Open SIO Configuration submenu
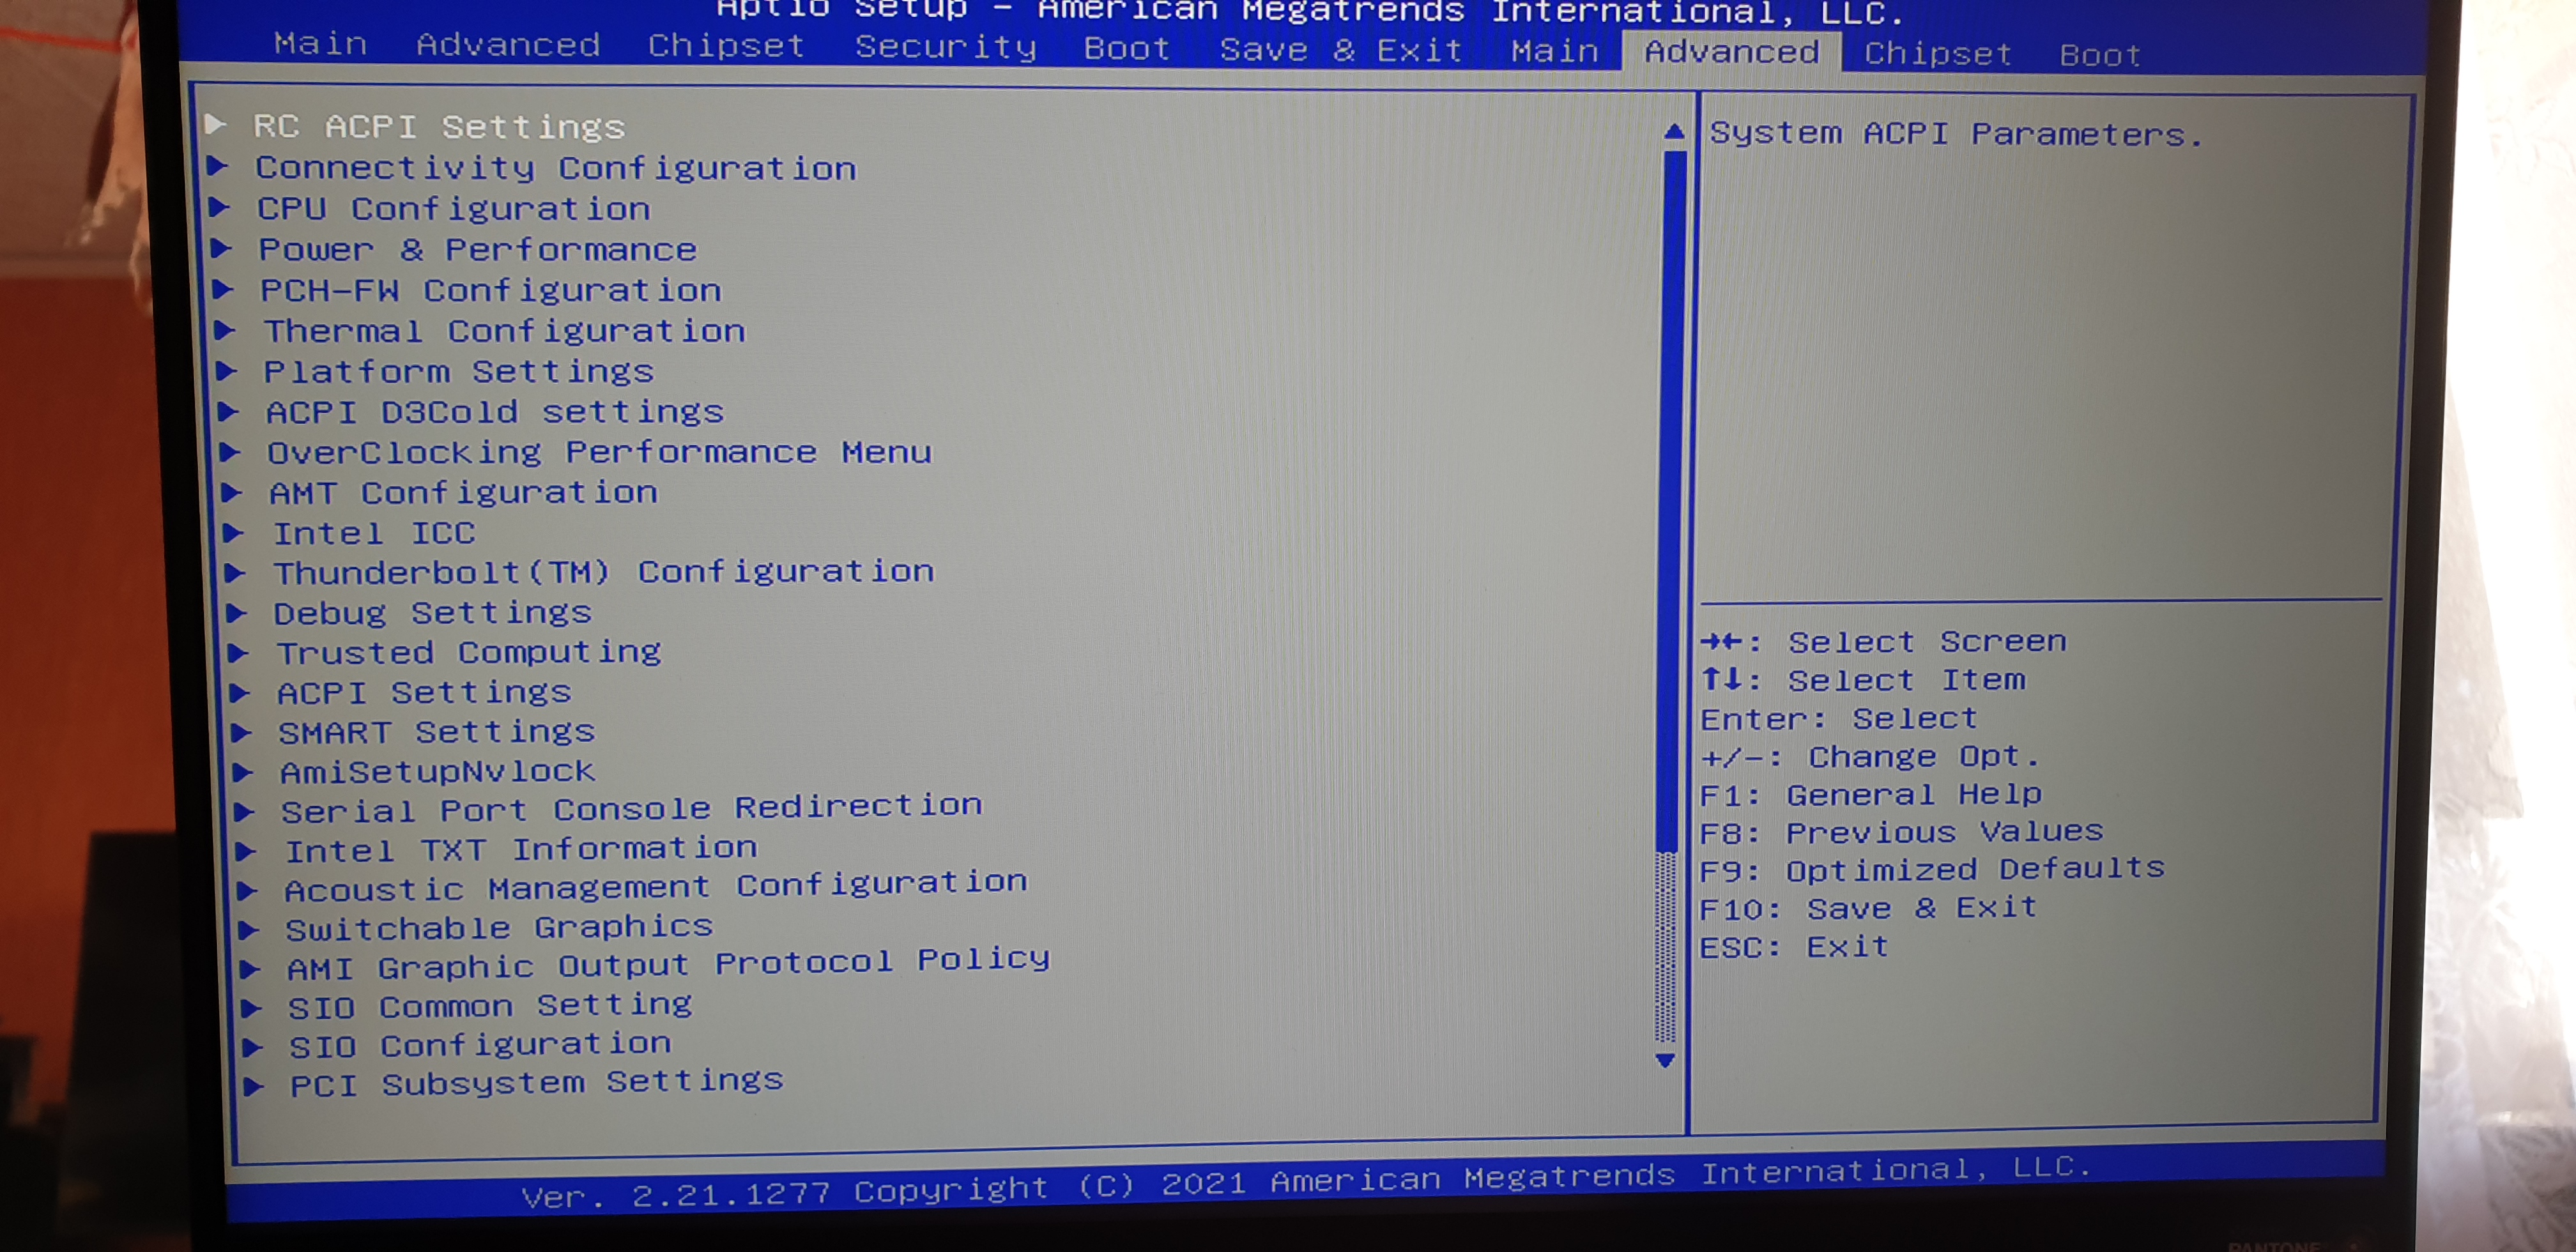The image size is (2576, 1252). (x=480, y=1045)
